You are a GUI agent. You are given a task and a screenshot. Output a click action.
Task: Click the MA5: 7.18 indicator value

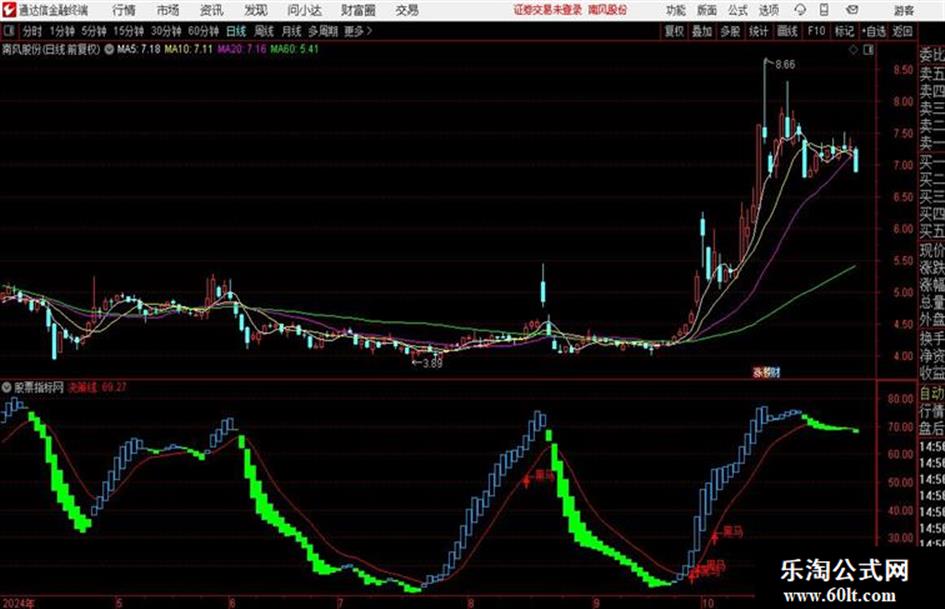pyautogui.click(x=139, y=49)
